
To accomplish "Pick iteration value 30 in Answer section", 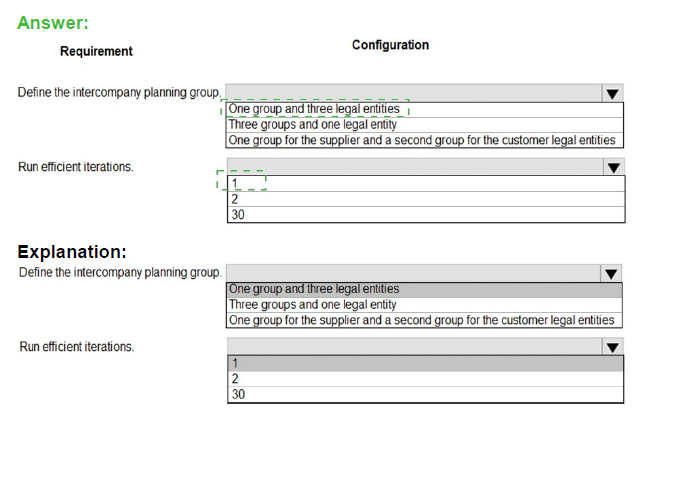I will tap(238, 213).
